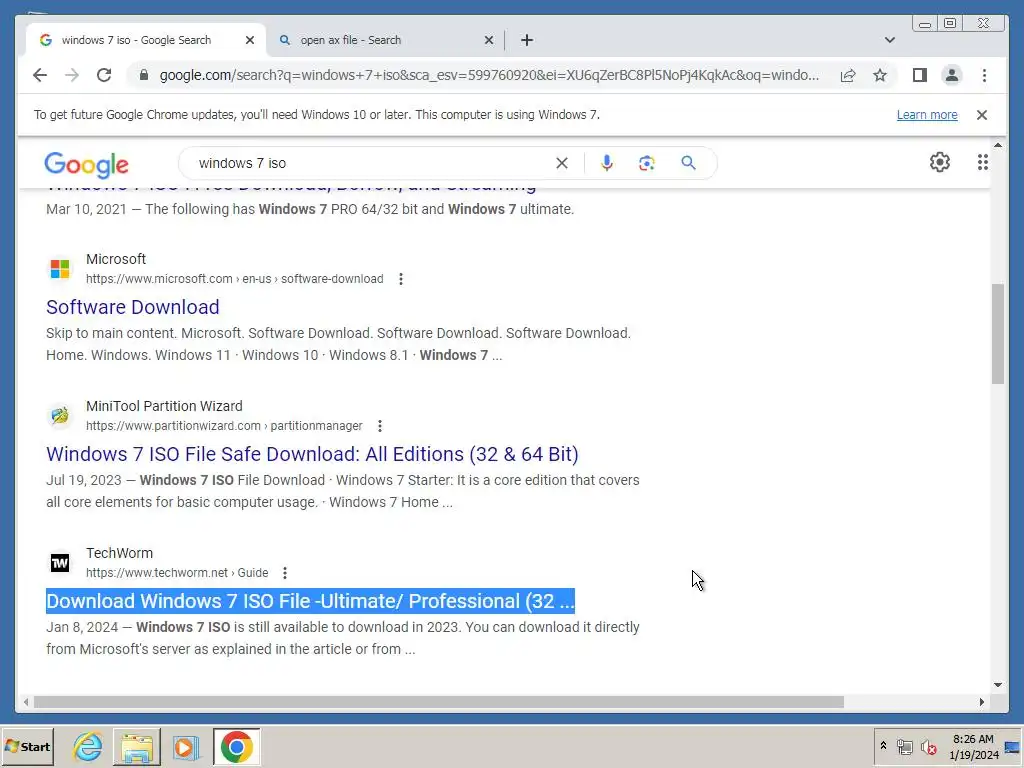Dismiss the Chrome update notice bar
Image resolution: width=1024 pixels, height=768 pixels.
[x=982, y=115]
